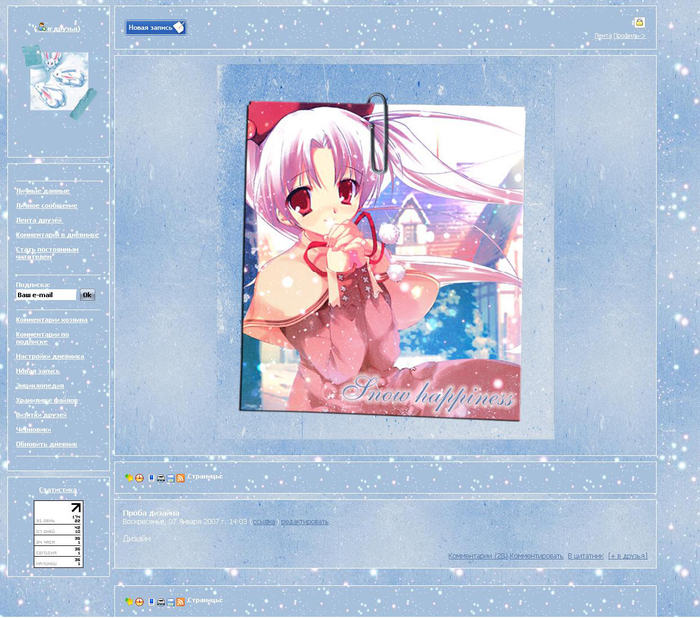Click the post title "Проба дизайна"

pyautogui.click(x=151, y=513)
